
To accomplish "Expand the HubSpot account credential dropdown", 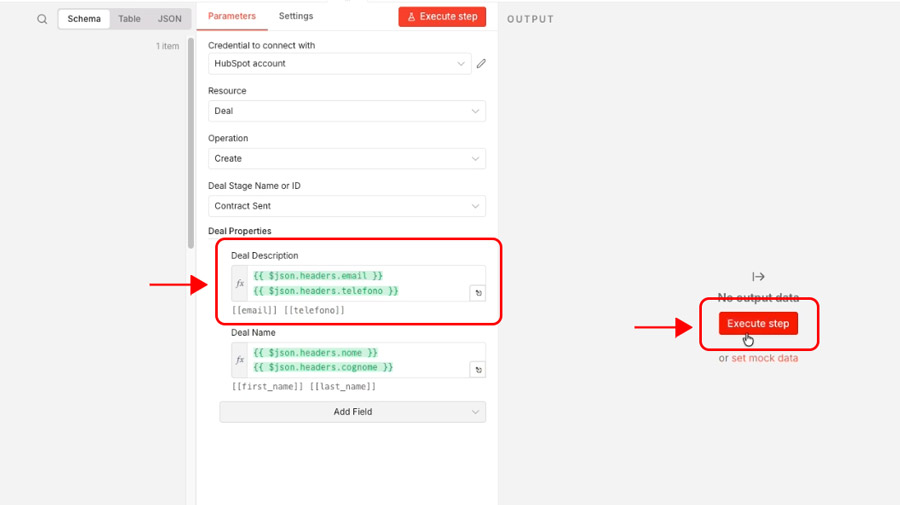I will point(340,64).
